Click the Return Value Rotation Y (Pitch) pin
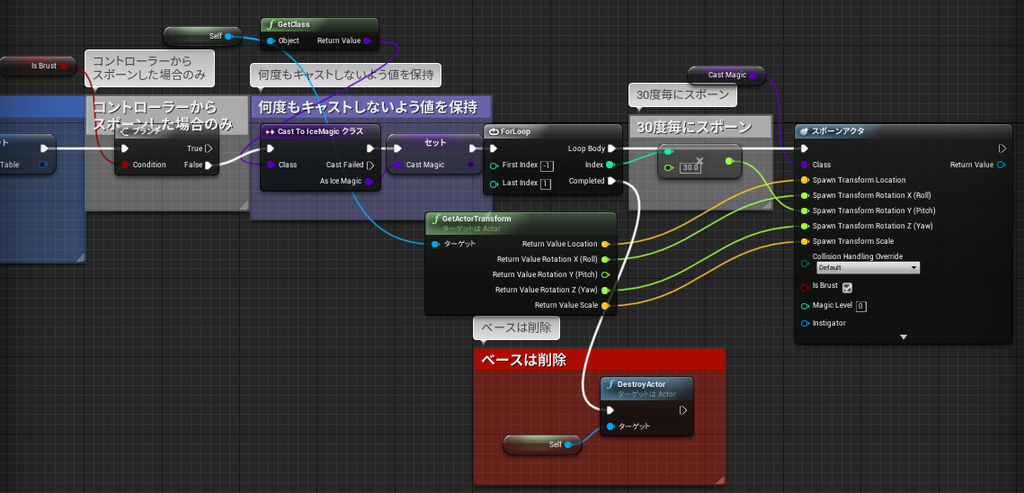 (x=605, y=274)
